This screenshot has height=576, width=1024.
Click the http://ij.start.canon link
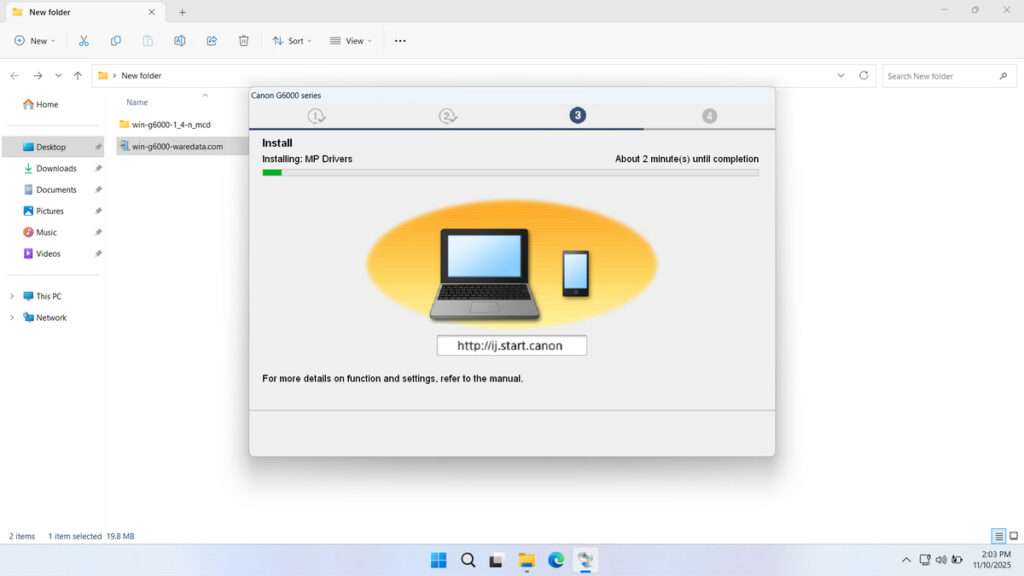(511, 345)
